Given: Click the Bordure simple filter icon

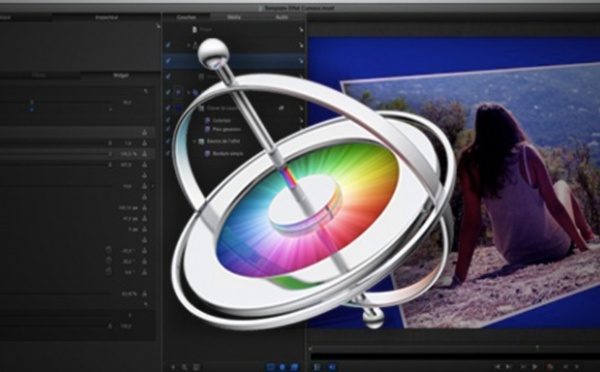Looking at the screenshot, I should [207, 153].
